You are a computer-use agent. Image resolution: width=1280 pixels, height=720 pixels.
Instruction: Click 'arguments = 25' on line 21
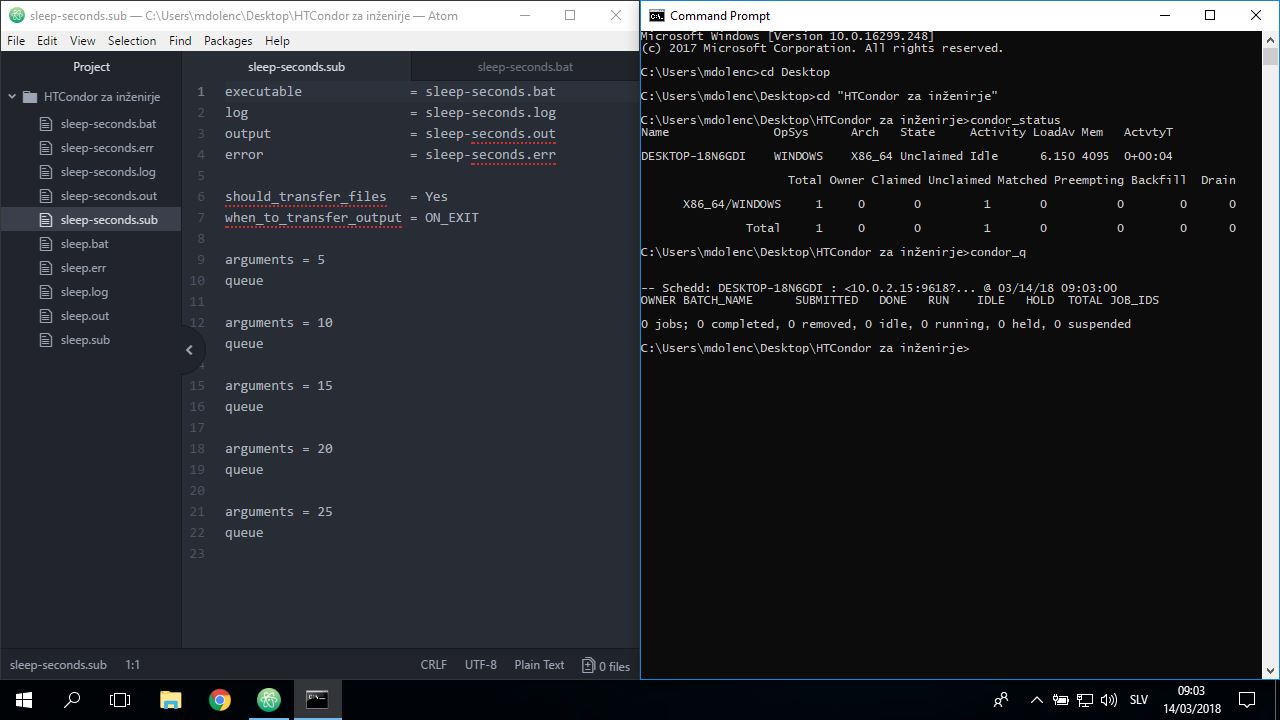point(278,511)
